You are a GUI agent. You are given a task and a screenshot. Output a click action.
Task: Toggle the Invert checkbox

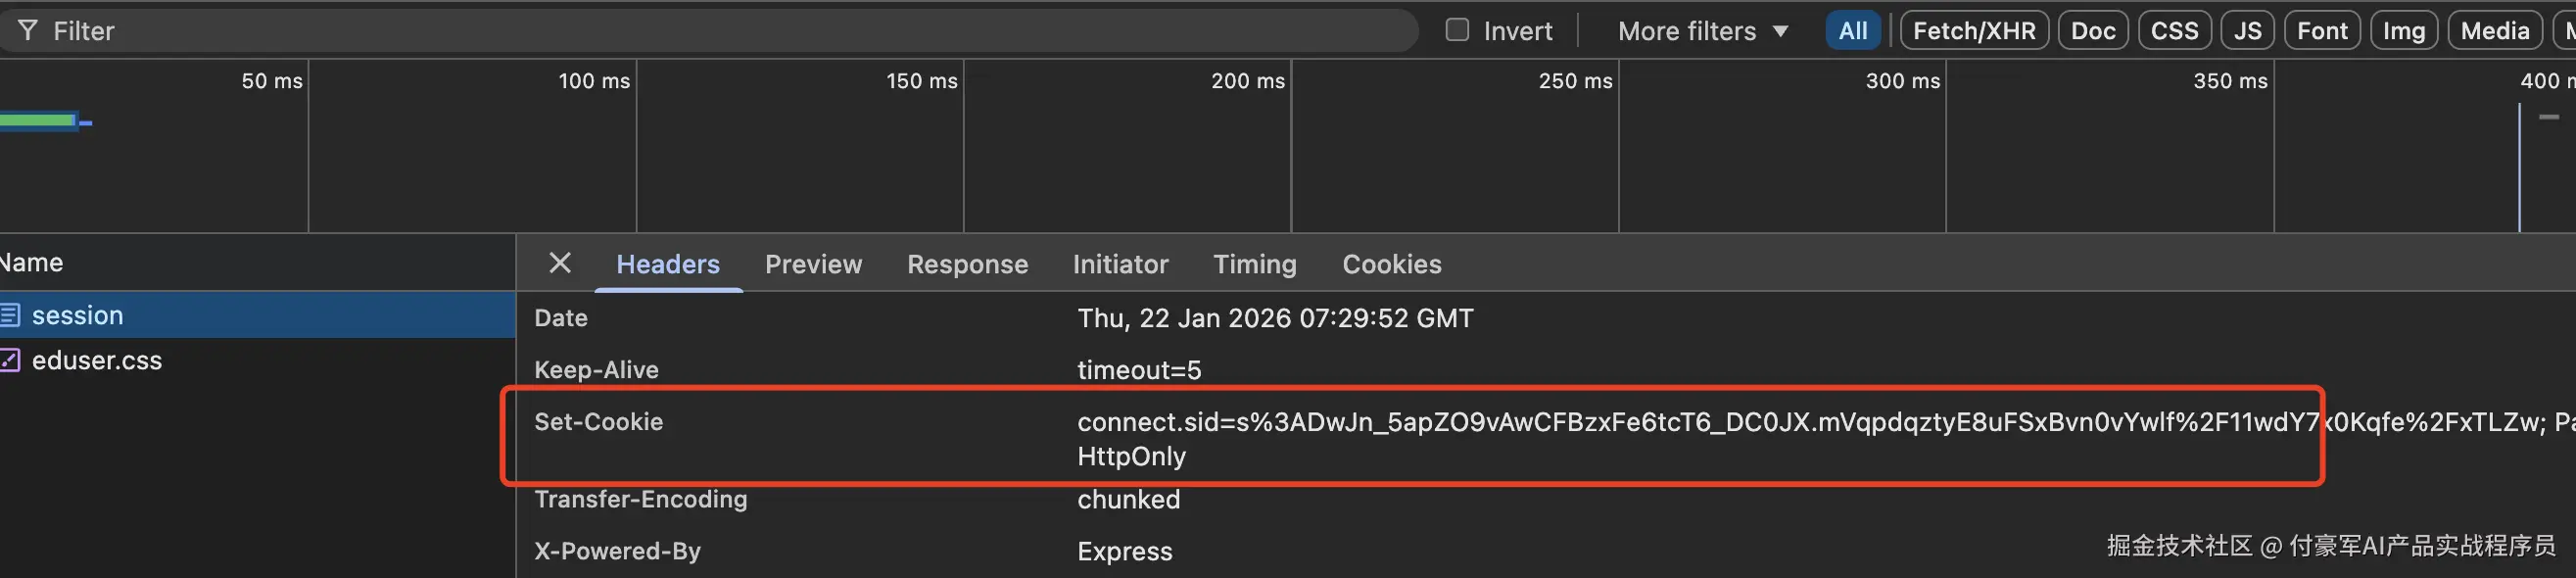[1457, 30]
